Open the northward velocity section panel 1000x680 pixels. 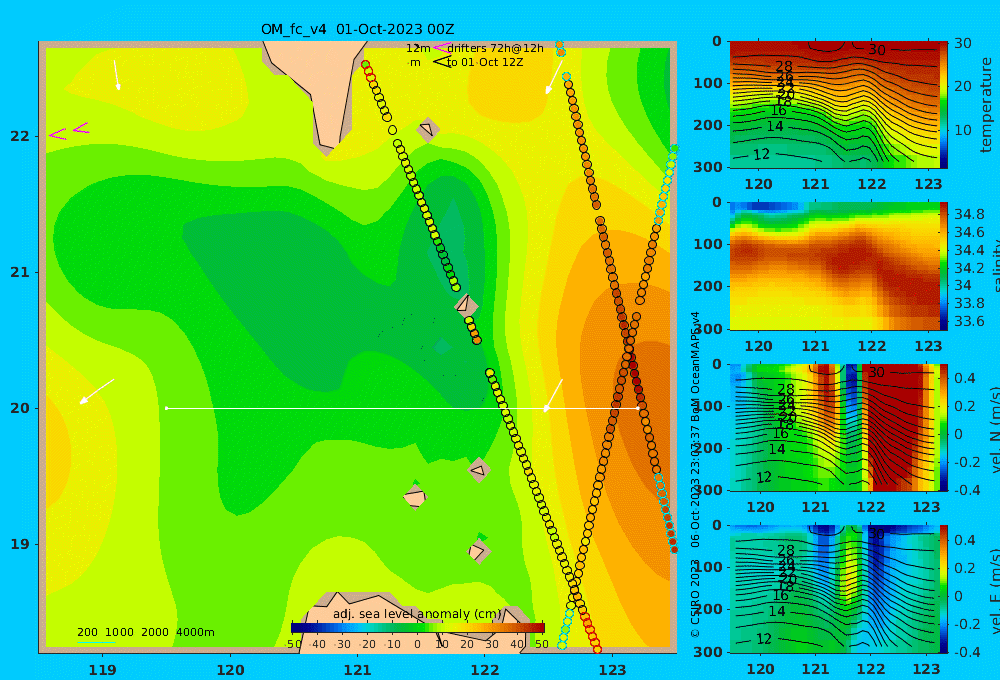[x=834, y=428]
